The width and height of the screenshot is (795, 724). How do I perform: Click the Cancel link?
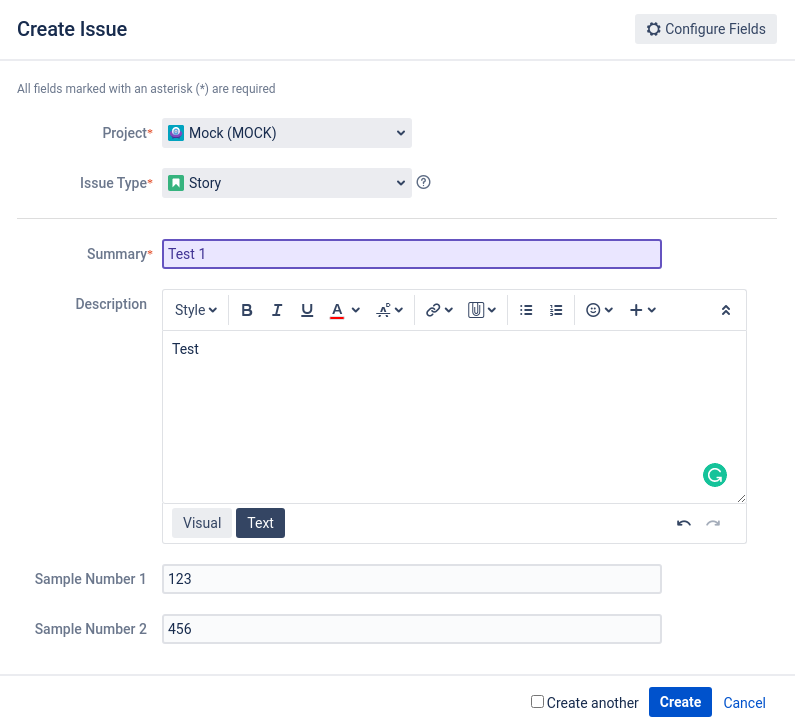coord(744,703)
